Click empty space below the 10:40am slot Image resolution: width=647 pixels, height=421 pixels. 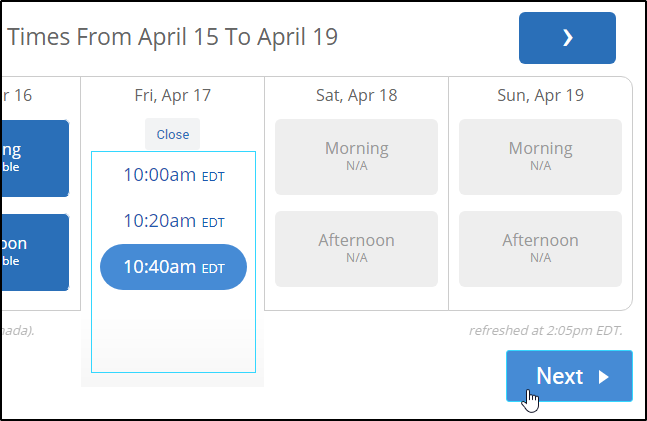coord(173,335)
